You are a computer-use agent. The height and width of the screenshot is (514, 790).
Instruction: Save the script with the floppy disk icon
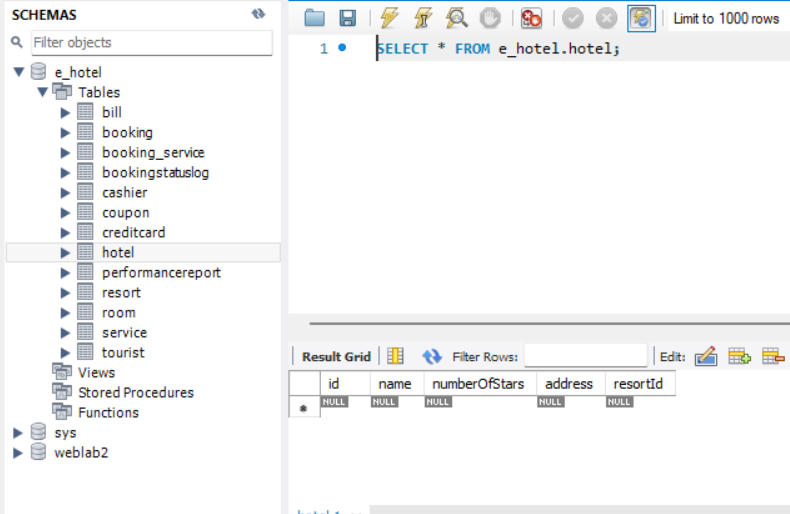[x=347, y=18]
